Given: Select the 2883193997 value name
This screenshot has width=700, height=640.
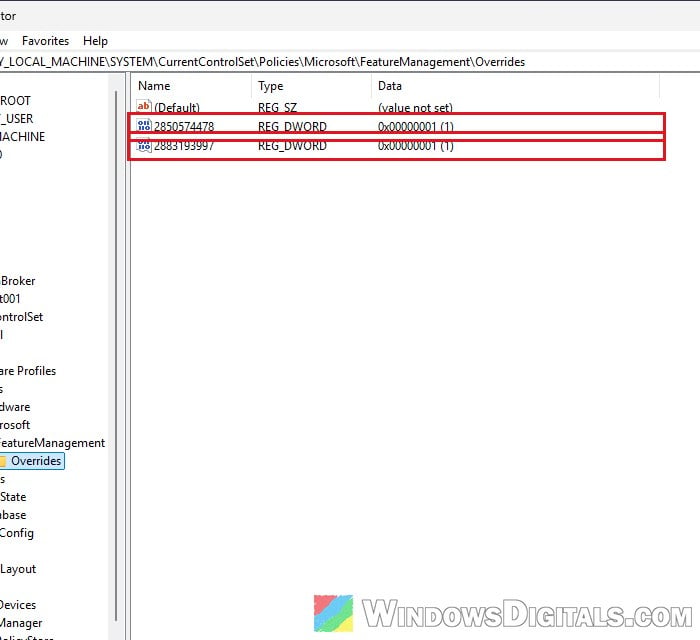Looking at the screenshot, I should (x=184, y=145).
